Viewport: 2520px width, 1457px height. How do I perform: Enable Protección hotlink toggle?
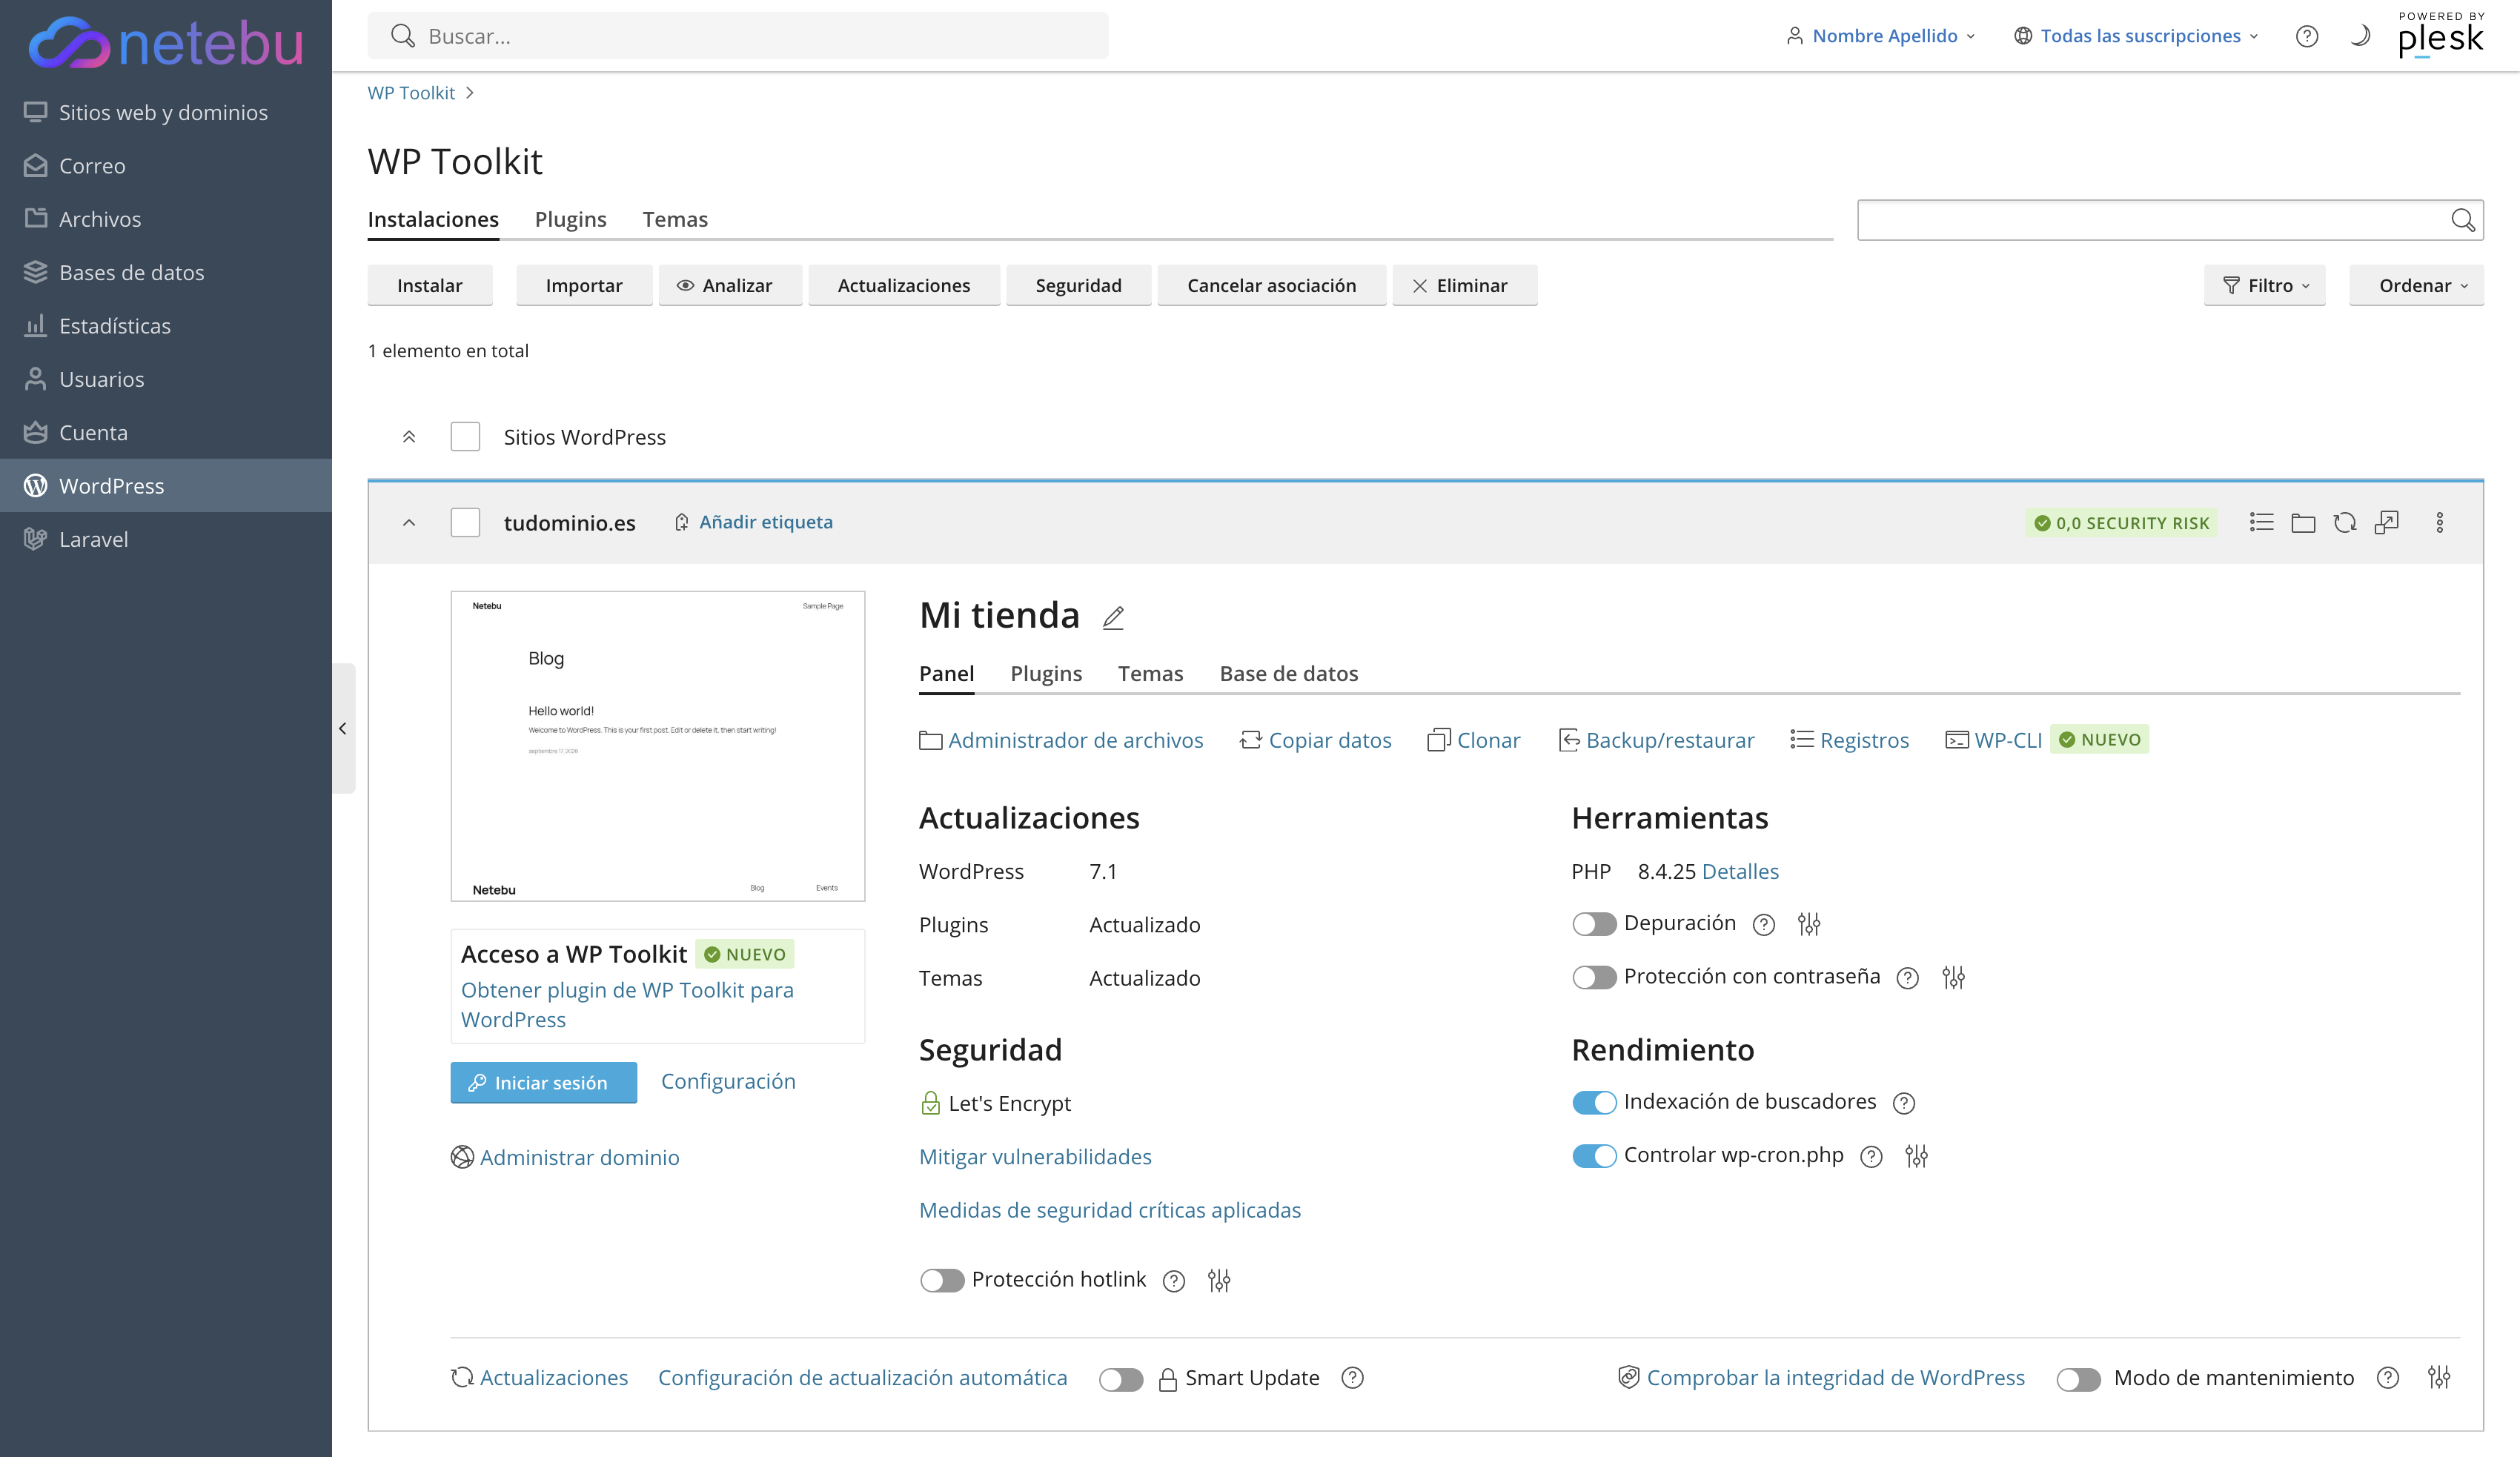[942, 1280]
